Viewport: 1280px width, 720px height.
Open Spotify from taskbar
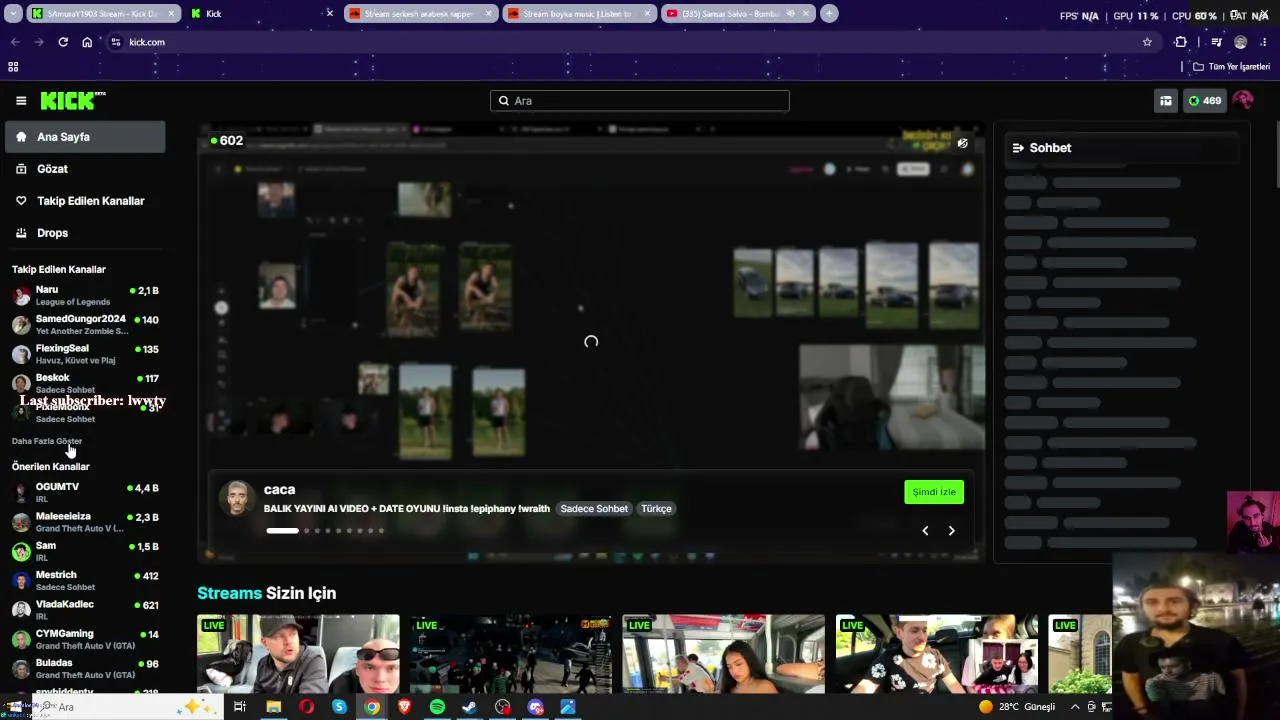click(437, 707)
